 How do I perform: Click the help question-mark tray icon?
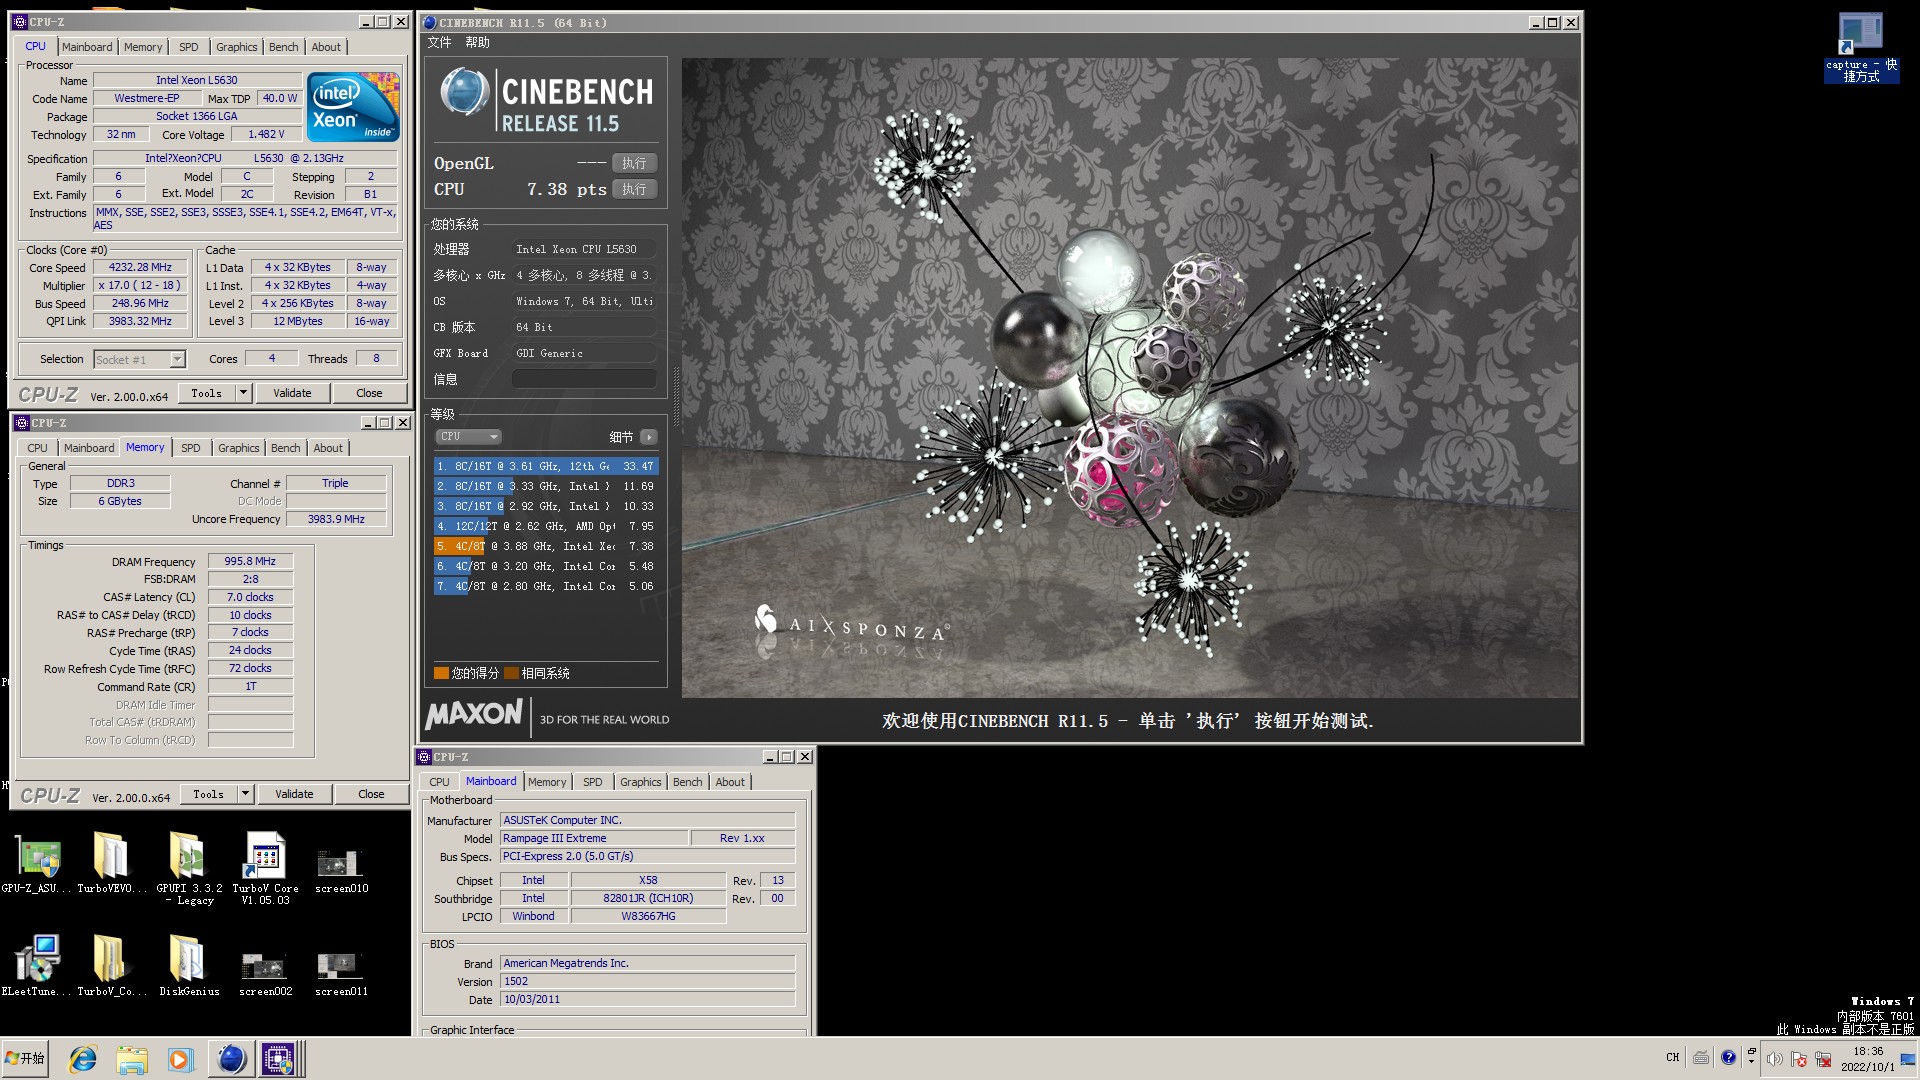[x=1728, y=1057]
